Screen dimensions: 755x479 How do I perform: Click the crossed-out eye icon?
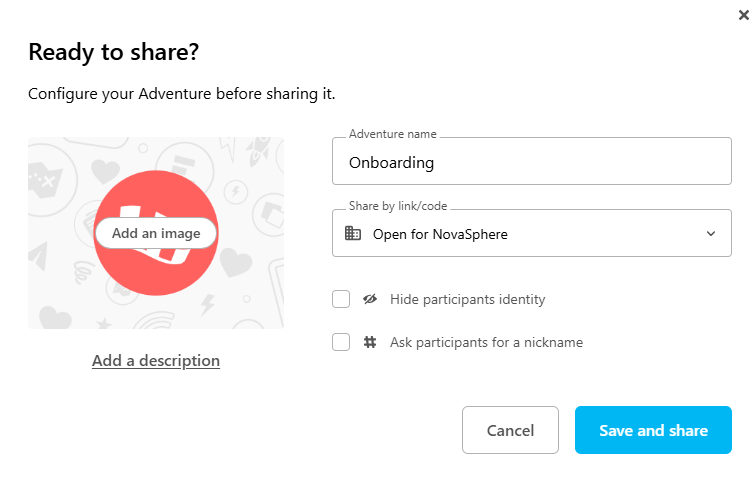click(370, 299)
